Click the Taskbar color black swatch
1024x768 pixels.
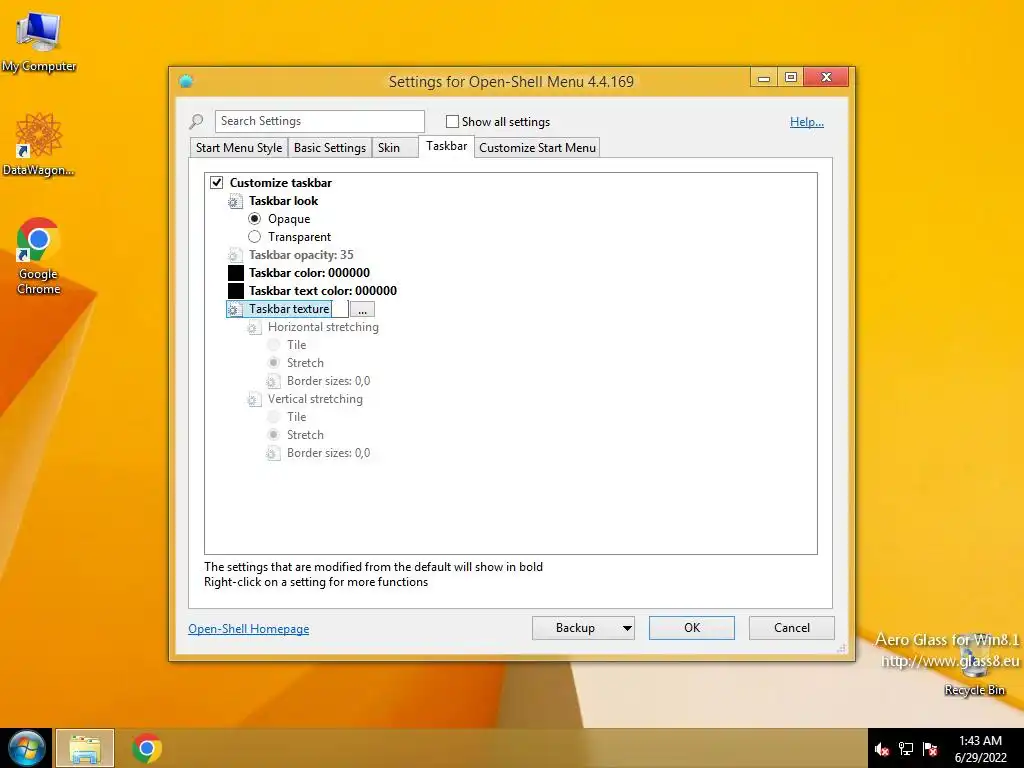tap(236, 273)
